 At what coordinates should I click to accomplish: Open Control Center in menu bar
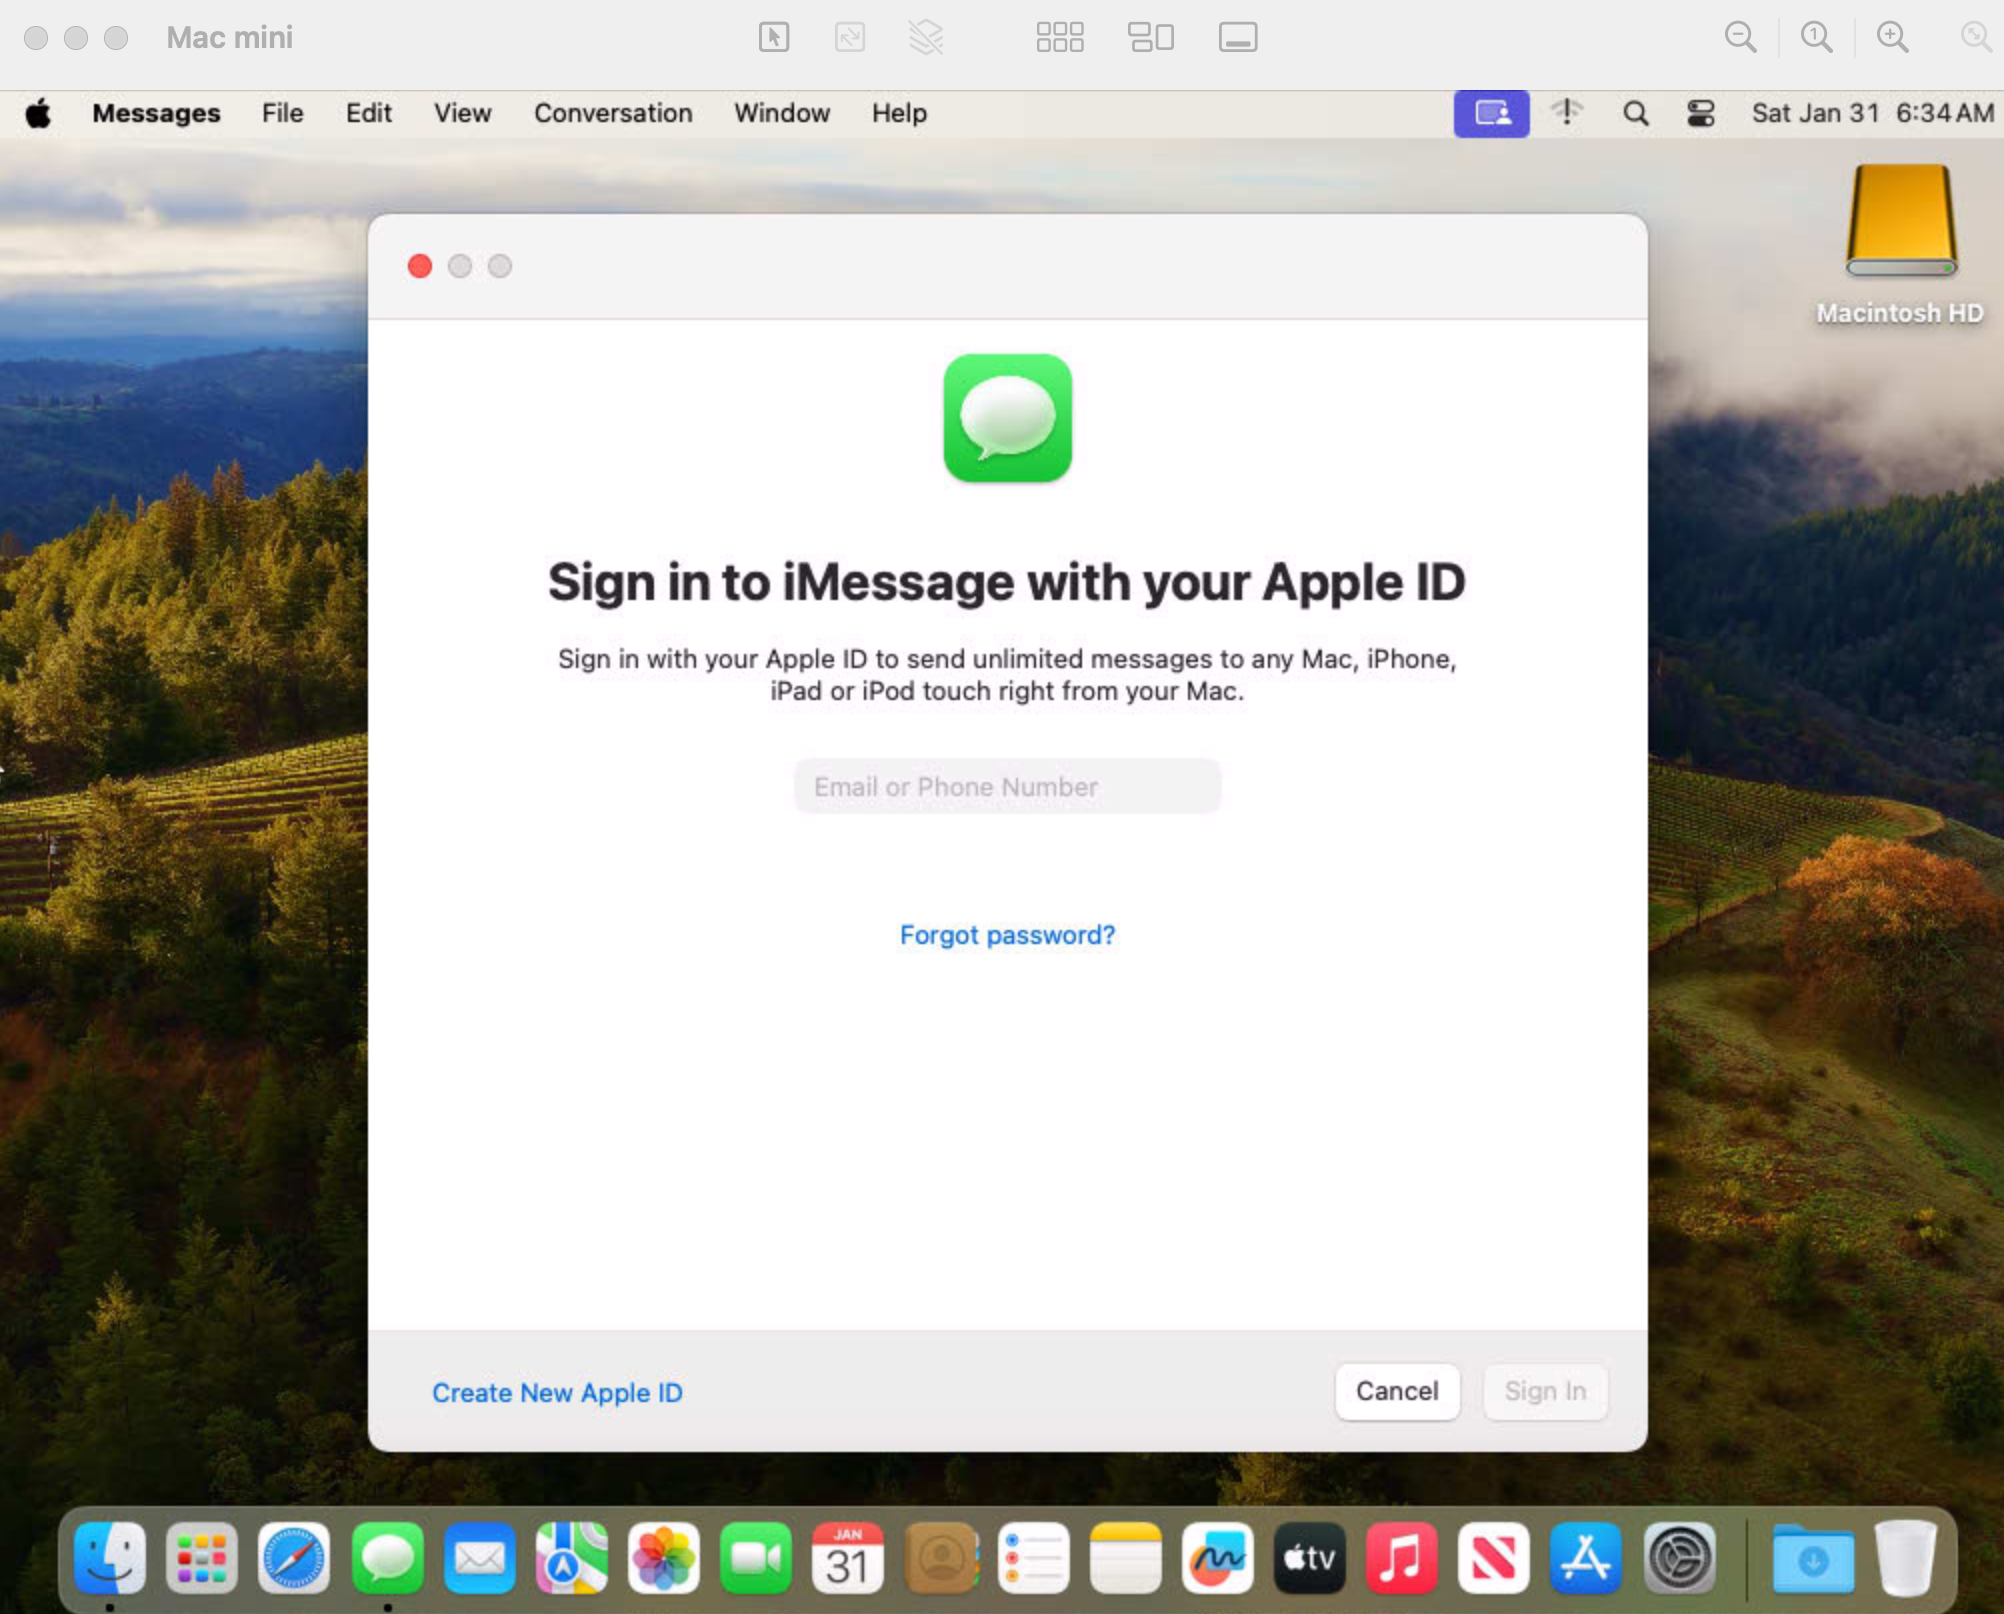[x=1700, y=113]
